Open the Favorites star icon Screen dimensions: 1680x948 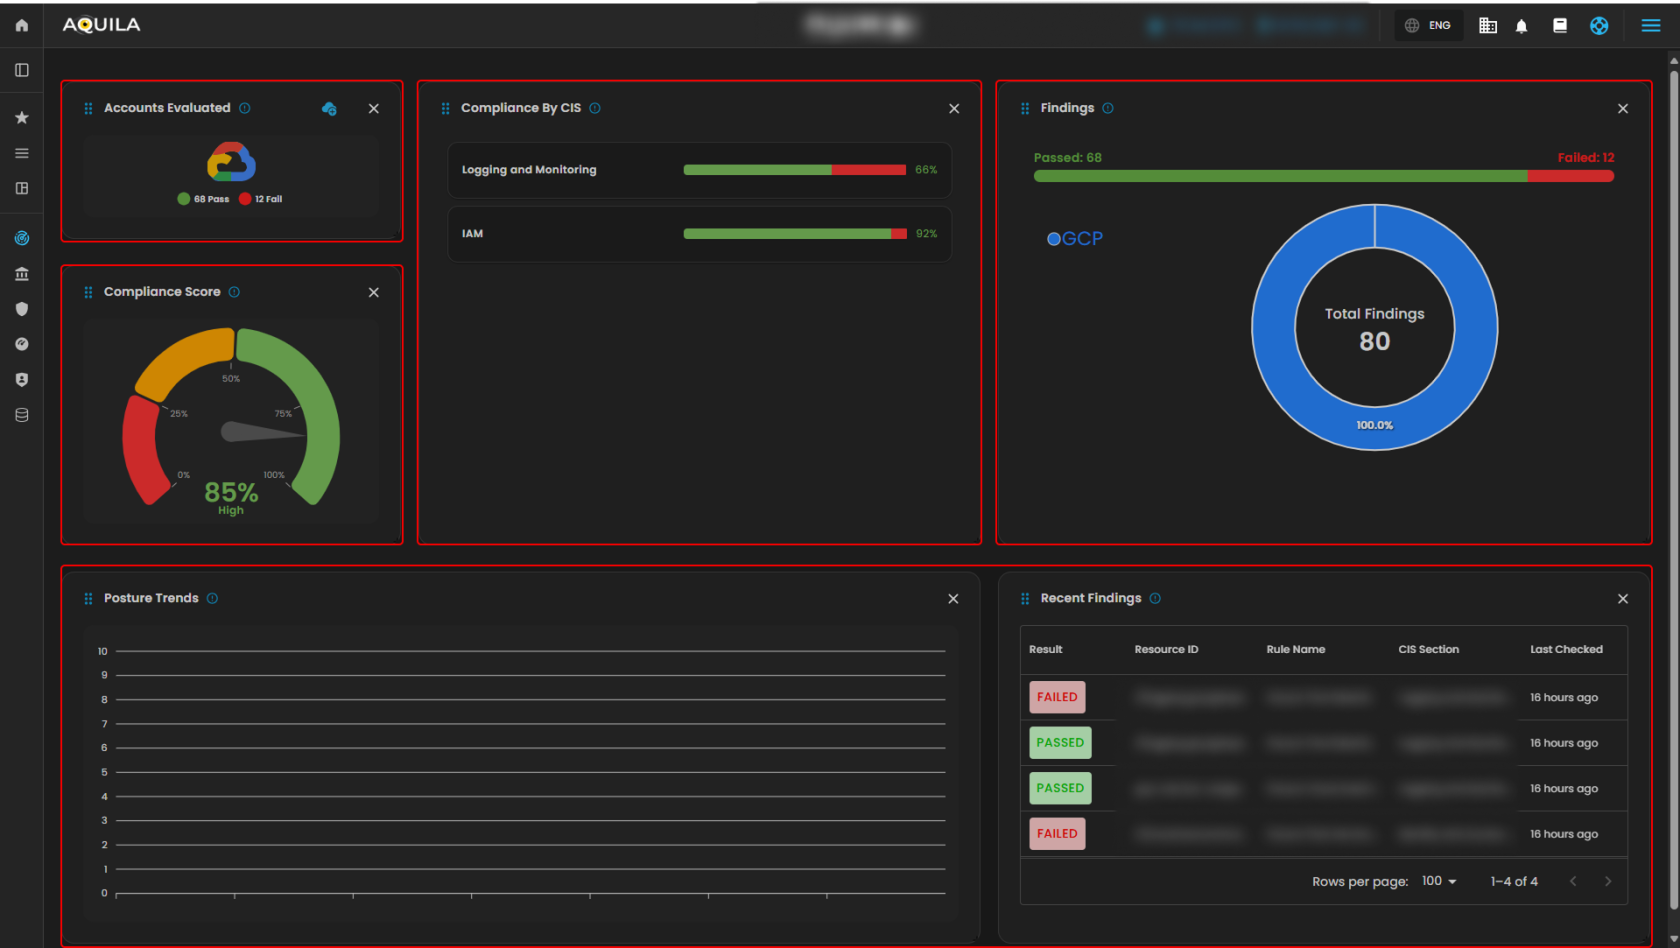(x=22, y=118)
